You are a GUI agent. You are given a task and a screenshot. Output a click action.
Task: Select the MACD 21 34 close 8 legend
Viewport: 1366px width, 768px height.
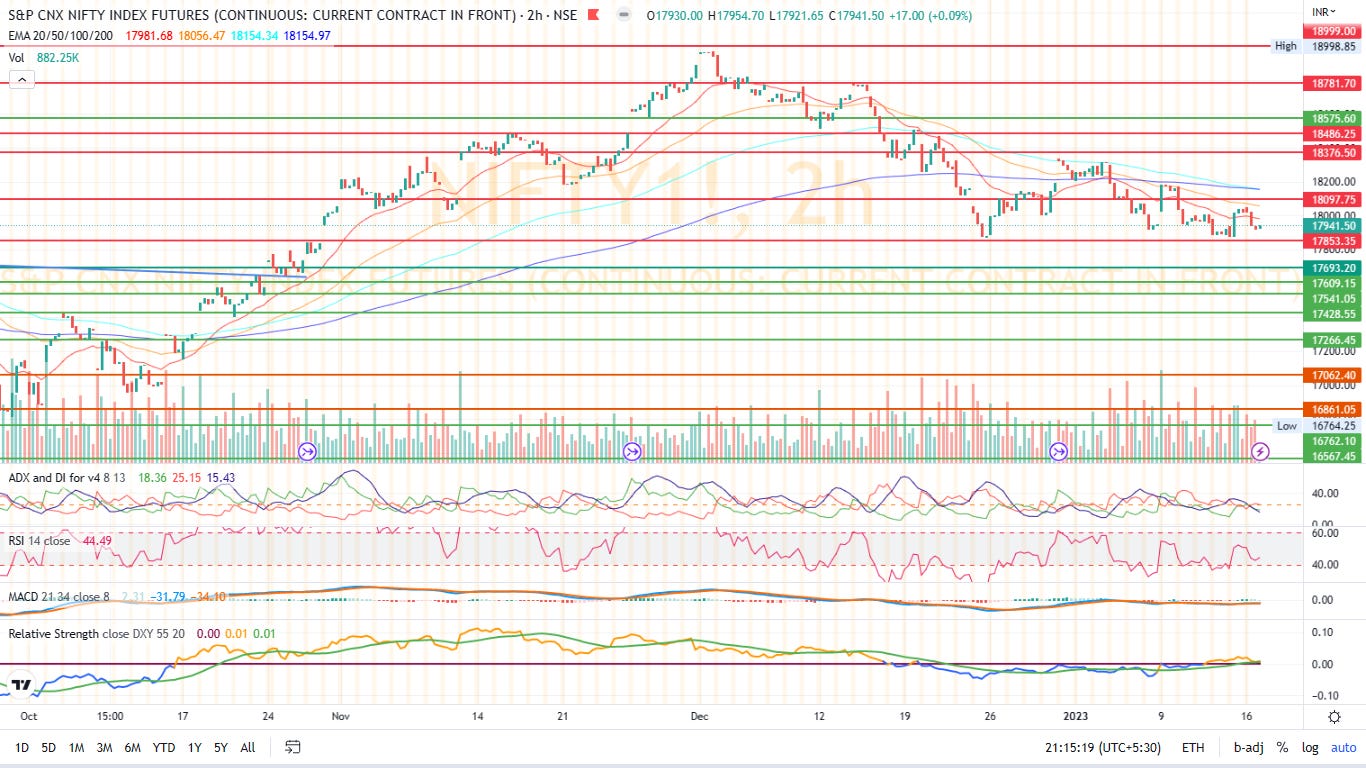coord(58,597)
